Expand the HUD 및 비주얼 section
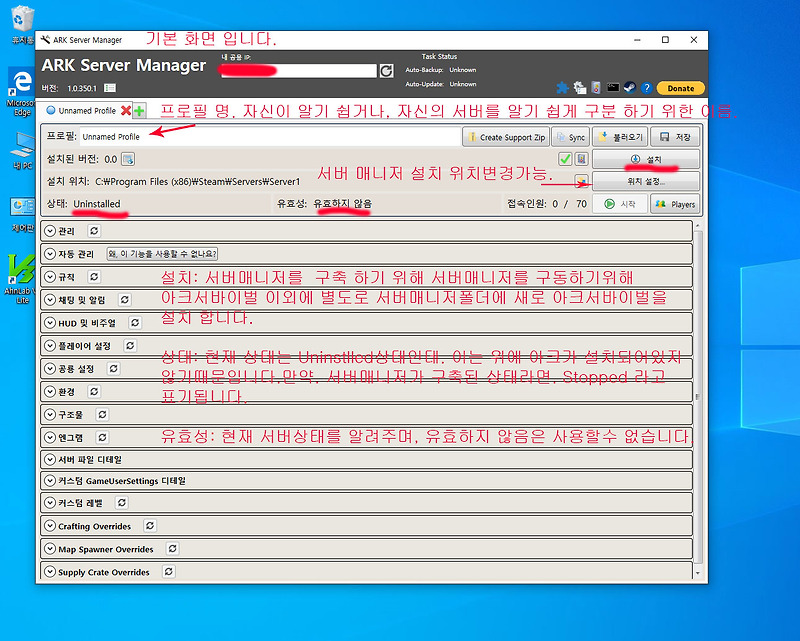This screenshot has height=641, width=800. tap(49, 323)
